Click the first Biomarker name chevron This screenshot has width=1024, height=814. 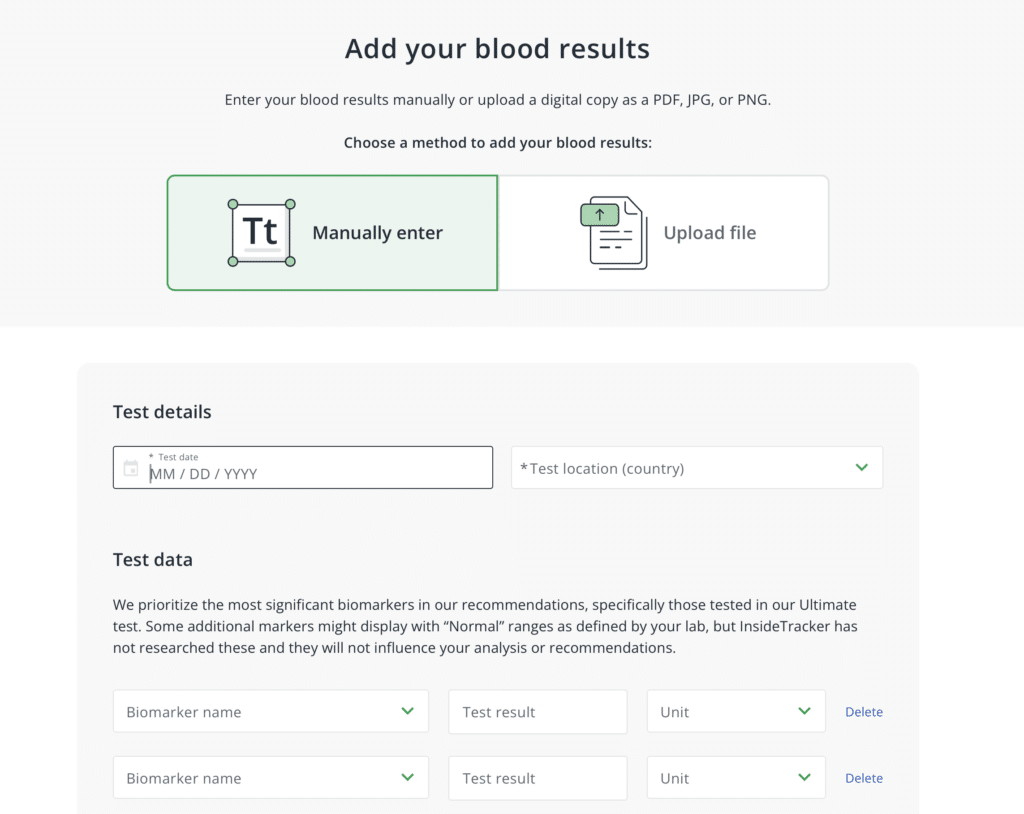click(407, 711)
